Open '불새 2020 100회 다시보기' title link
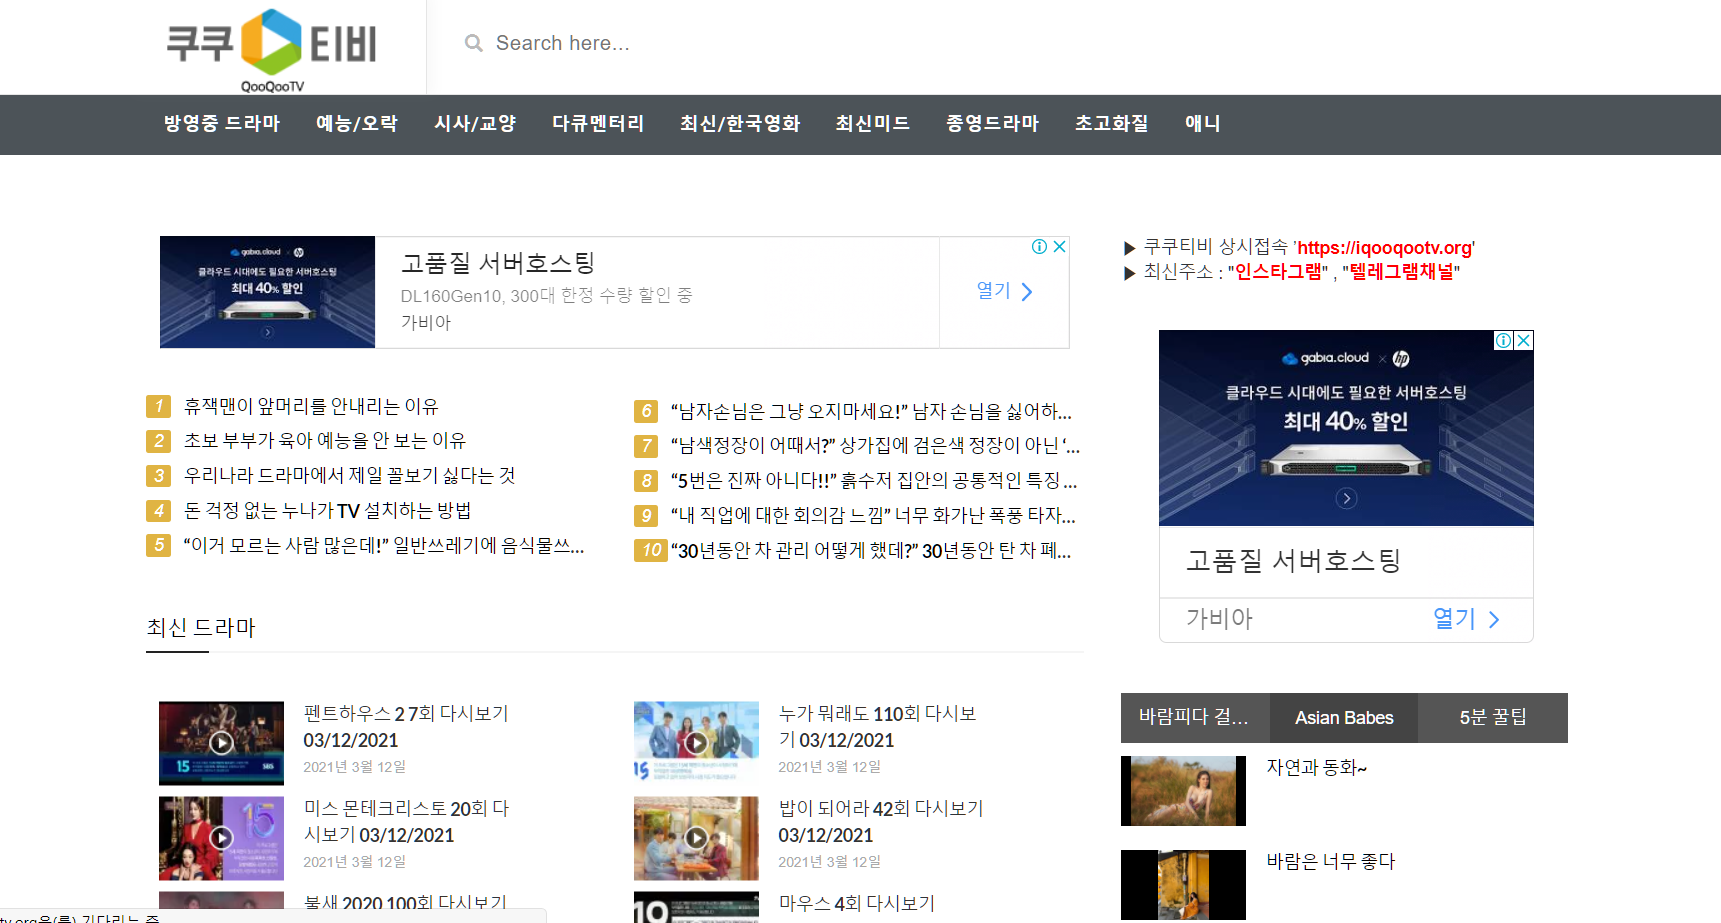The image size is (1721, 923). [x=405, y=903]
